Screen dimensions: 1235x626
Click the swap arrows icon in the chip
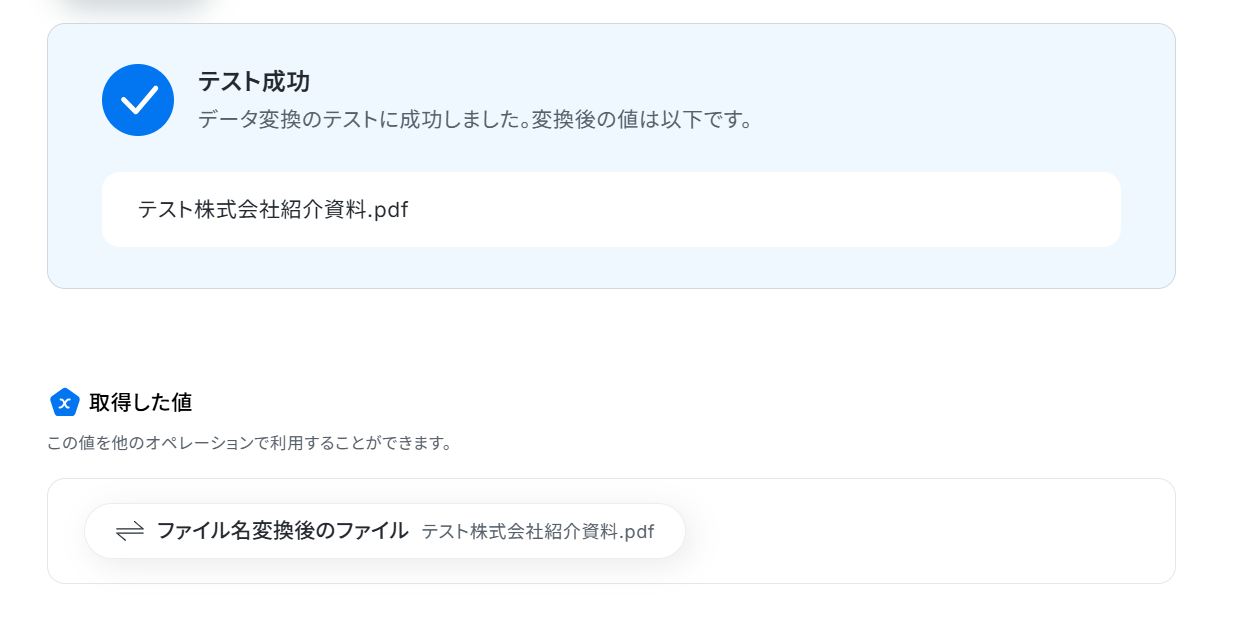130,531
